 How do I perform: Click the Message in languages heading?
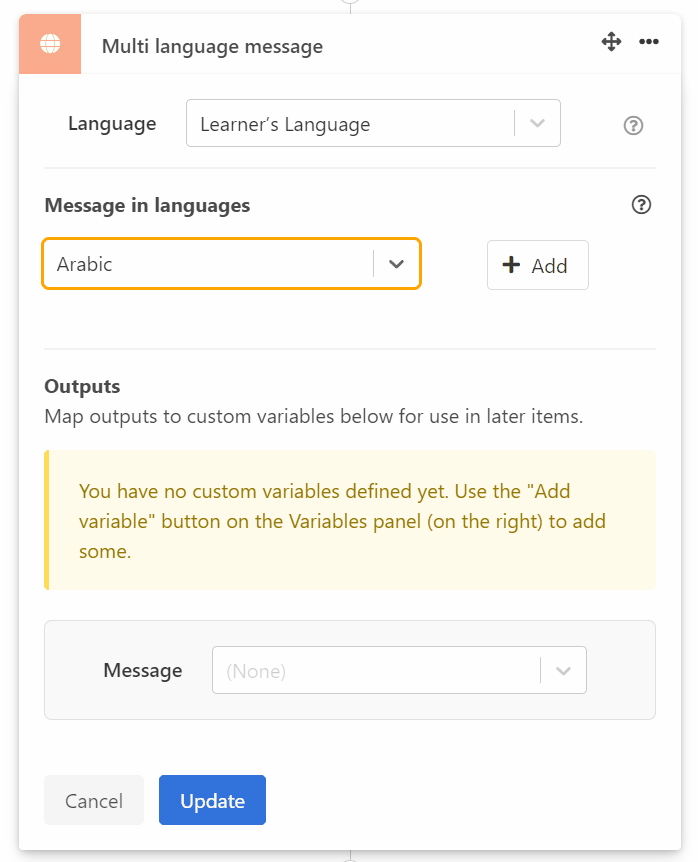click(146, 205)
